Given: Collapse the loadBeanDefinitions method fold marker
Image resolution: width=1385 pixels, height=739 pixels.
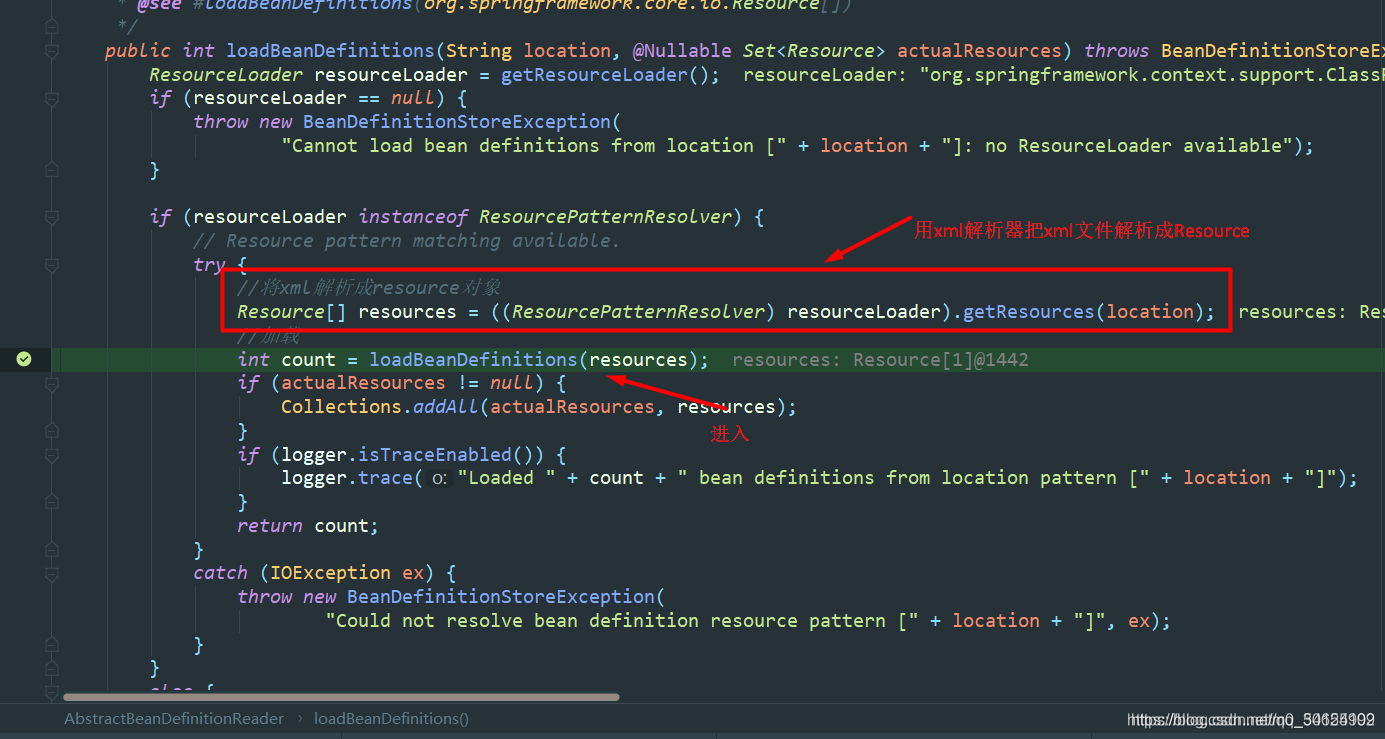Looking at the screenshot, I should point(51,51).
